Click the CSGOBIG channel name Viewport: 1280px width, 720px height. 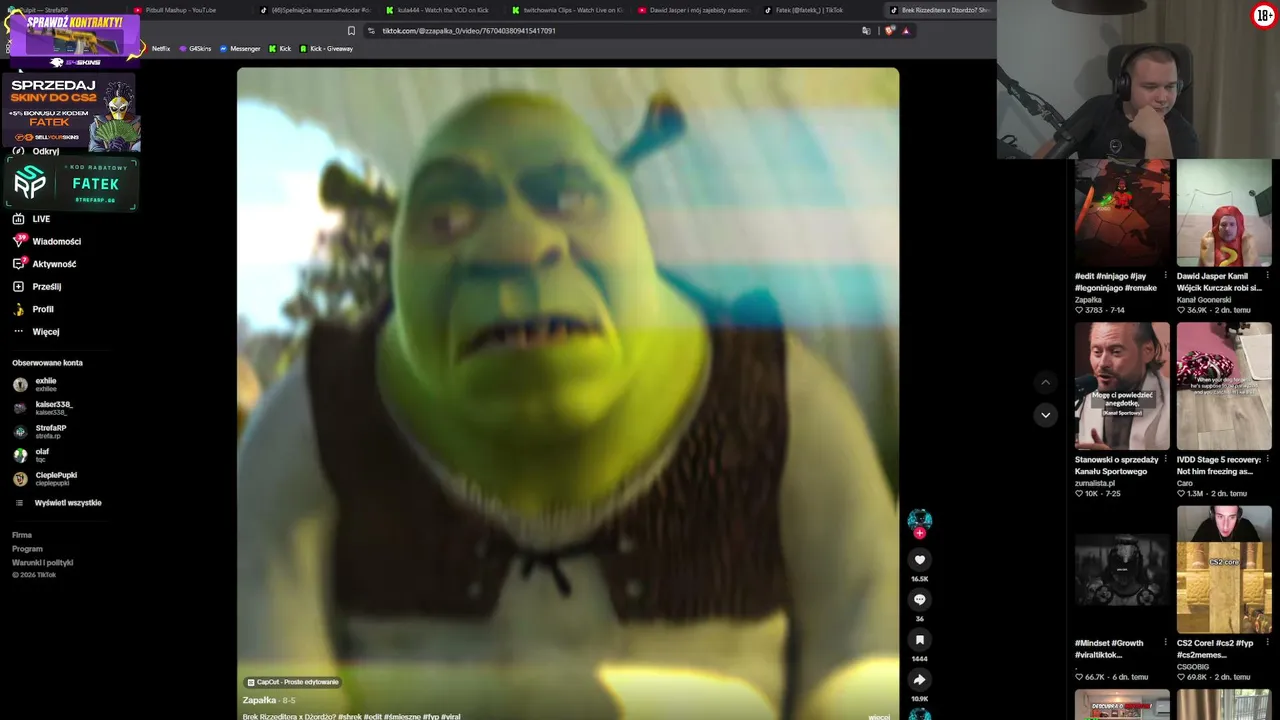1193,666
